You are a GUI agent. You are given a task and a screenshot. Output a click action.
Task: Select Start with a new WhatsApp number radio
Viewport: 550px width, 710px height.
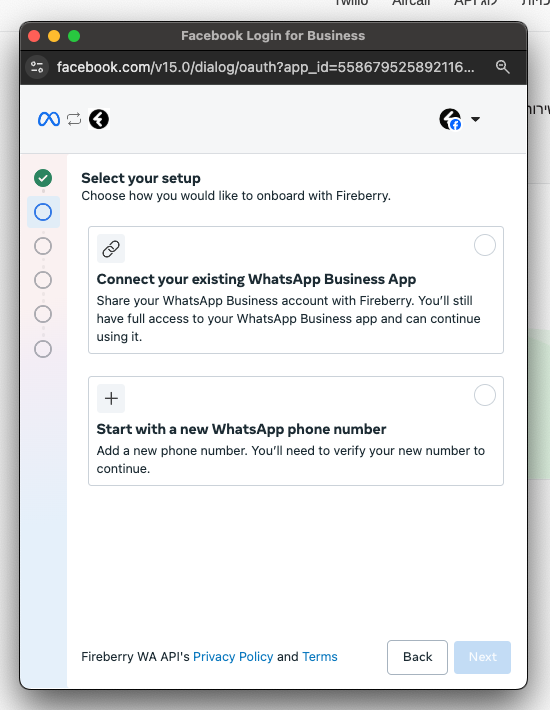tap(485, 395)
